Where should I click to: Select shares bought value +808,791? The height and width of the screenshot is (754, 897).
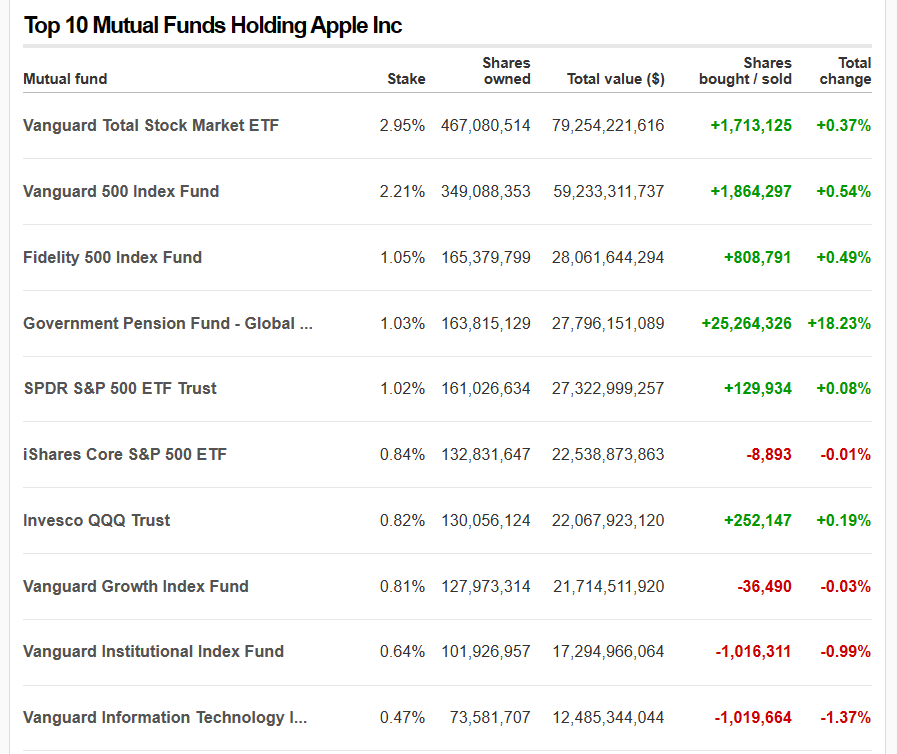(x=758, y=257)
